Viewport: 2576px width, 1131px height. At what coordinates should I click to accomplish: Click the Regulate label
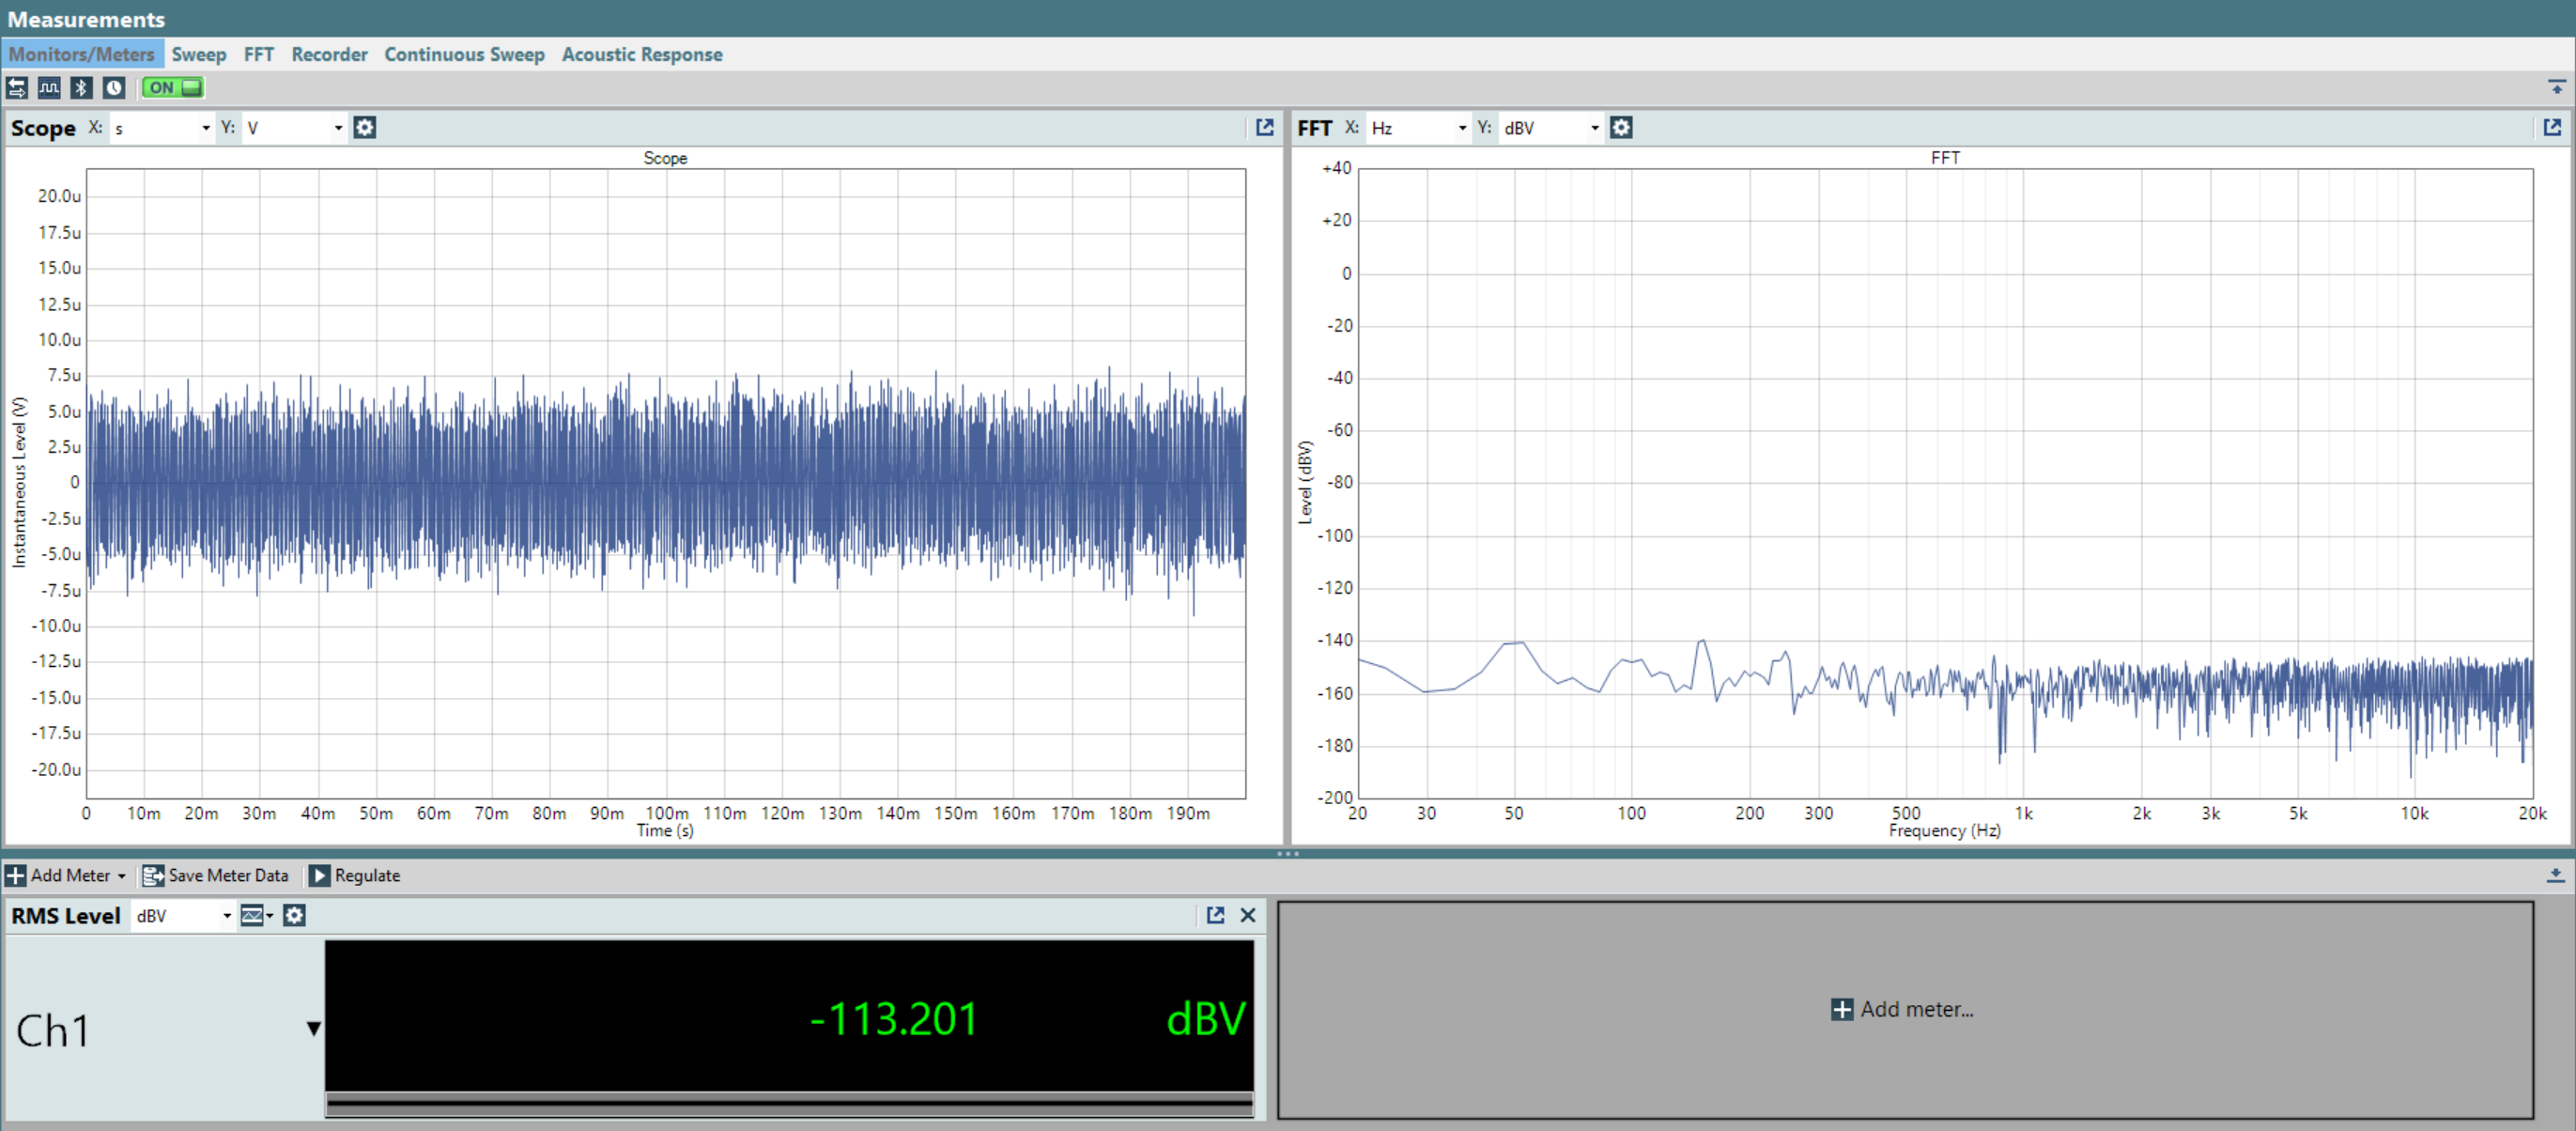(367, 875)
